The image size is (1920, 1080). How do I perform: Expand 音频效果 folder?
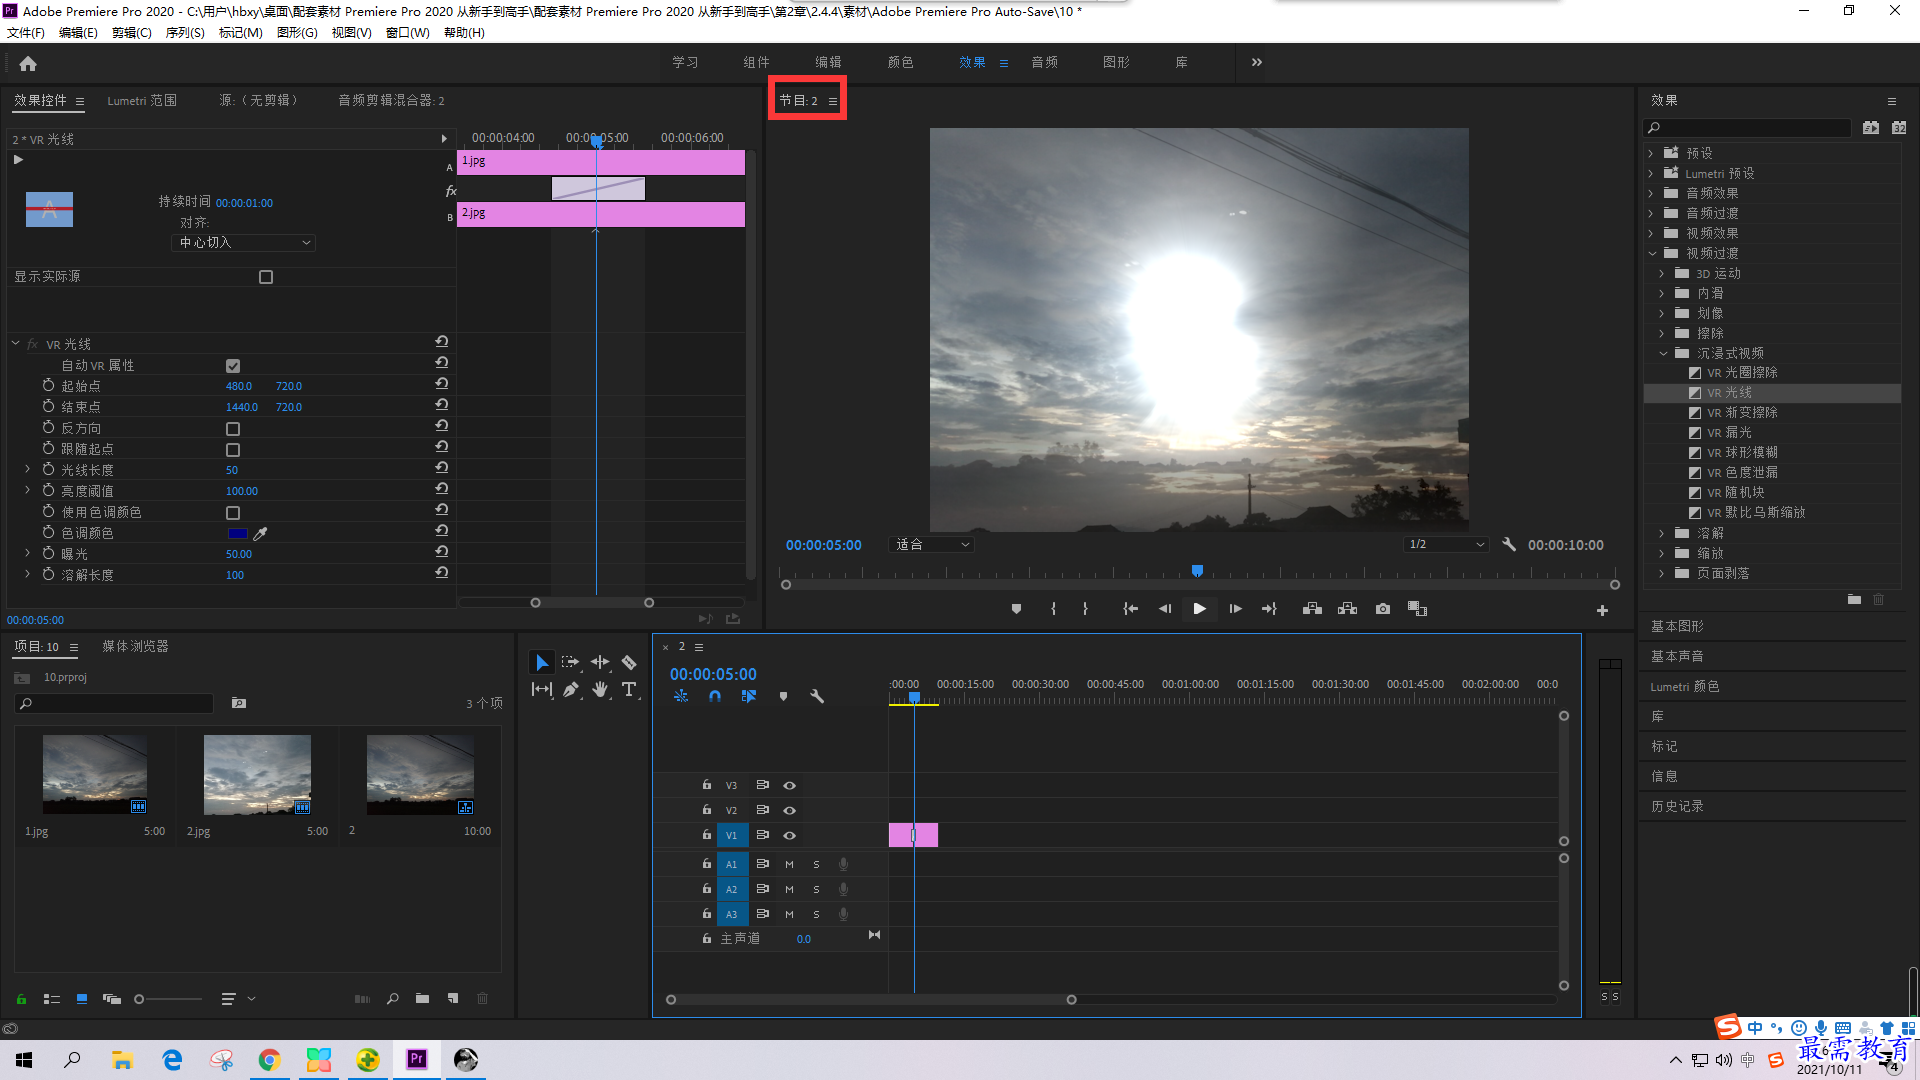(x=1651, y=193)
